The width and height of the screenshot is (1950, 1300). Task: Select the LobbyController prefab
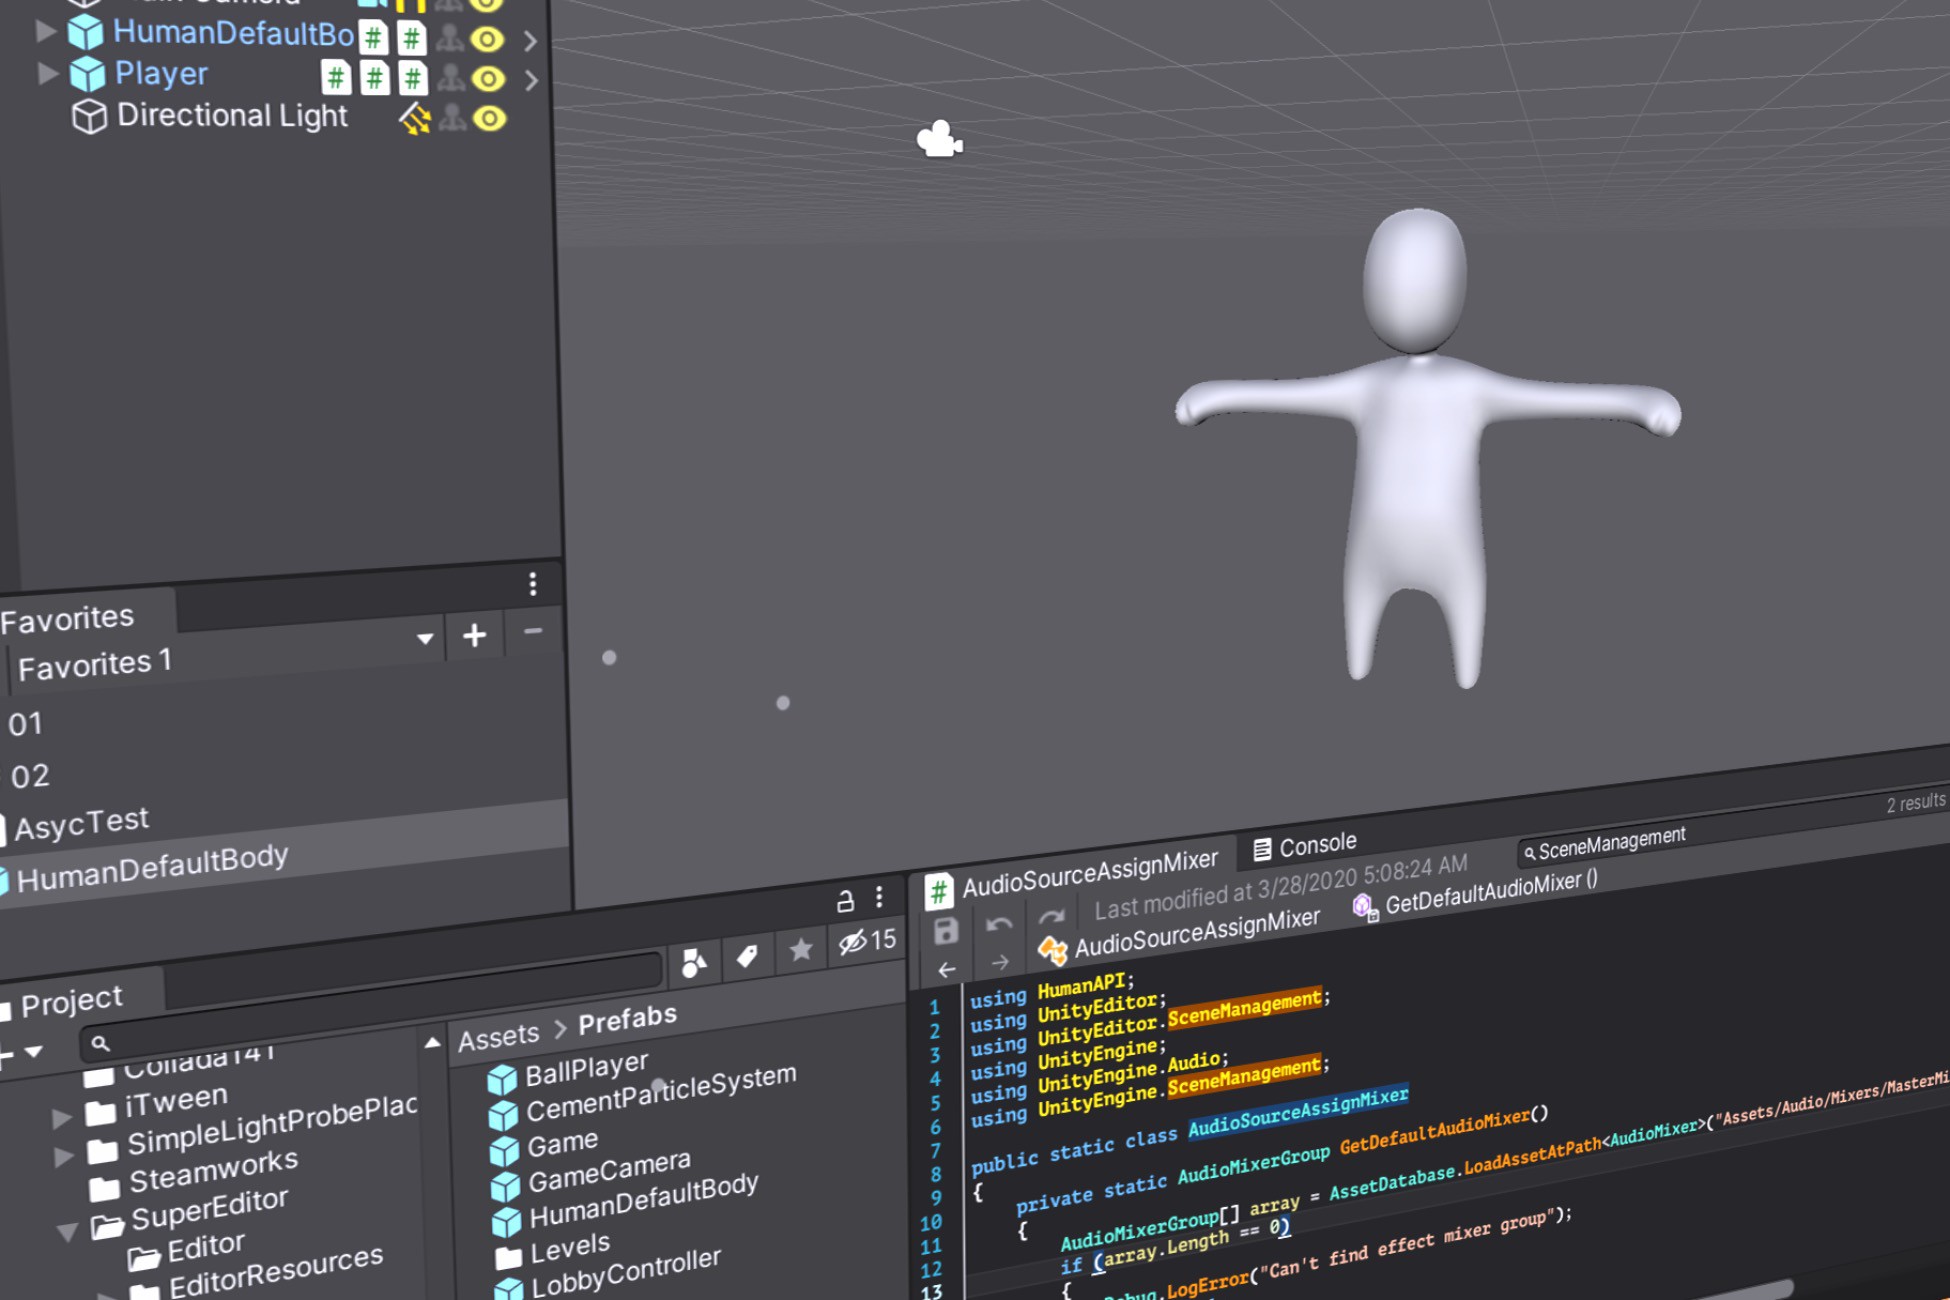click(x=625, y=1272)
